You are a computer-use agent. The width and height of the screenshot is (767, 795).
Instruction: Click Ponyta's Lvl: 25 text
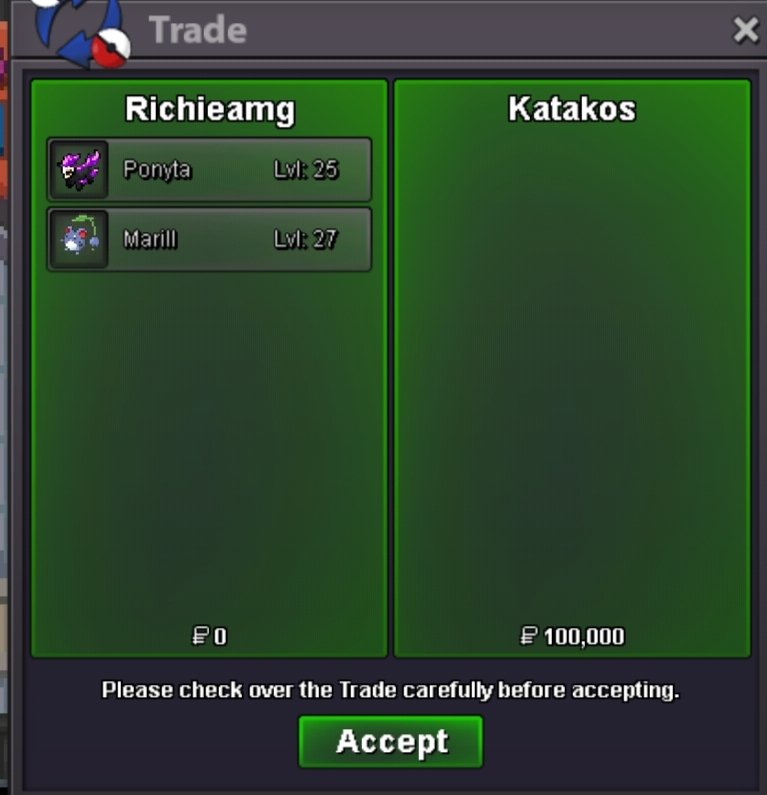click(x=306, y=170)
